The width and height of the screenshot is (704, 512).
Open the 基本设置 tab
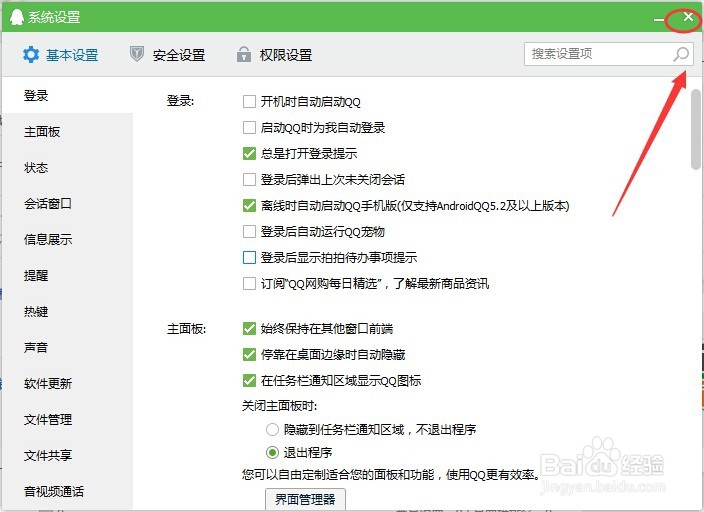tap(61, 55)
